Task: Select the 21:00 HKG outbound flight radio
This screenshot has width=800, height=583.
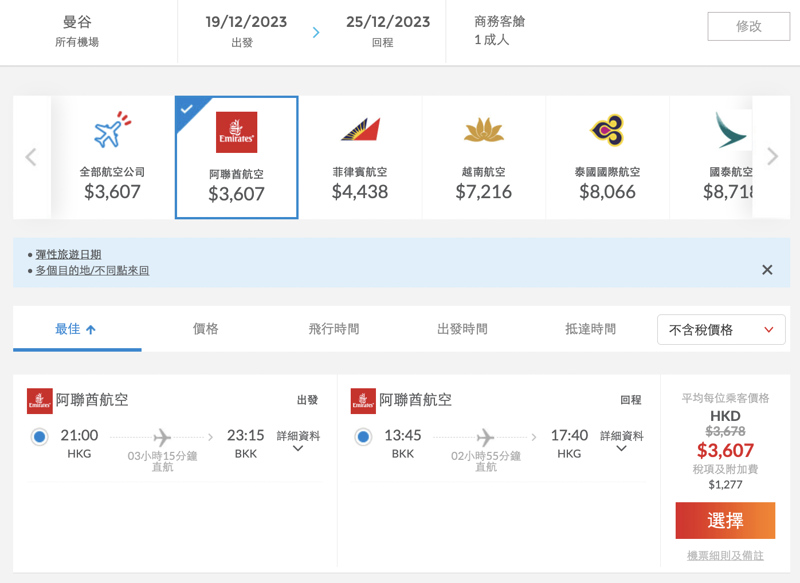Action: click(x=39, y=437)
